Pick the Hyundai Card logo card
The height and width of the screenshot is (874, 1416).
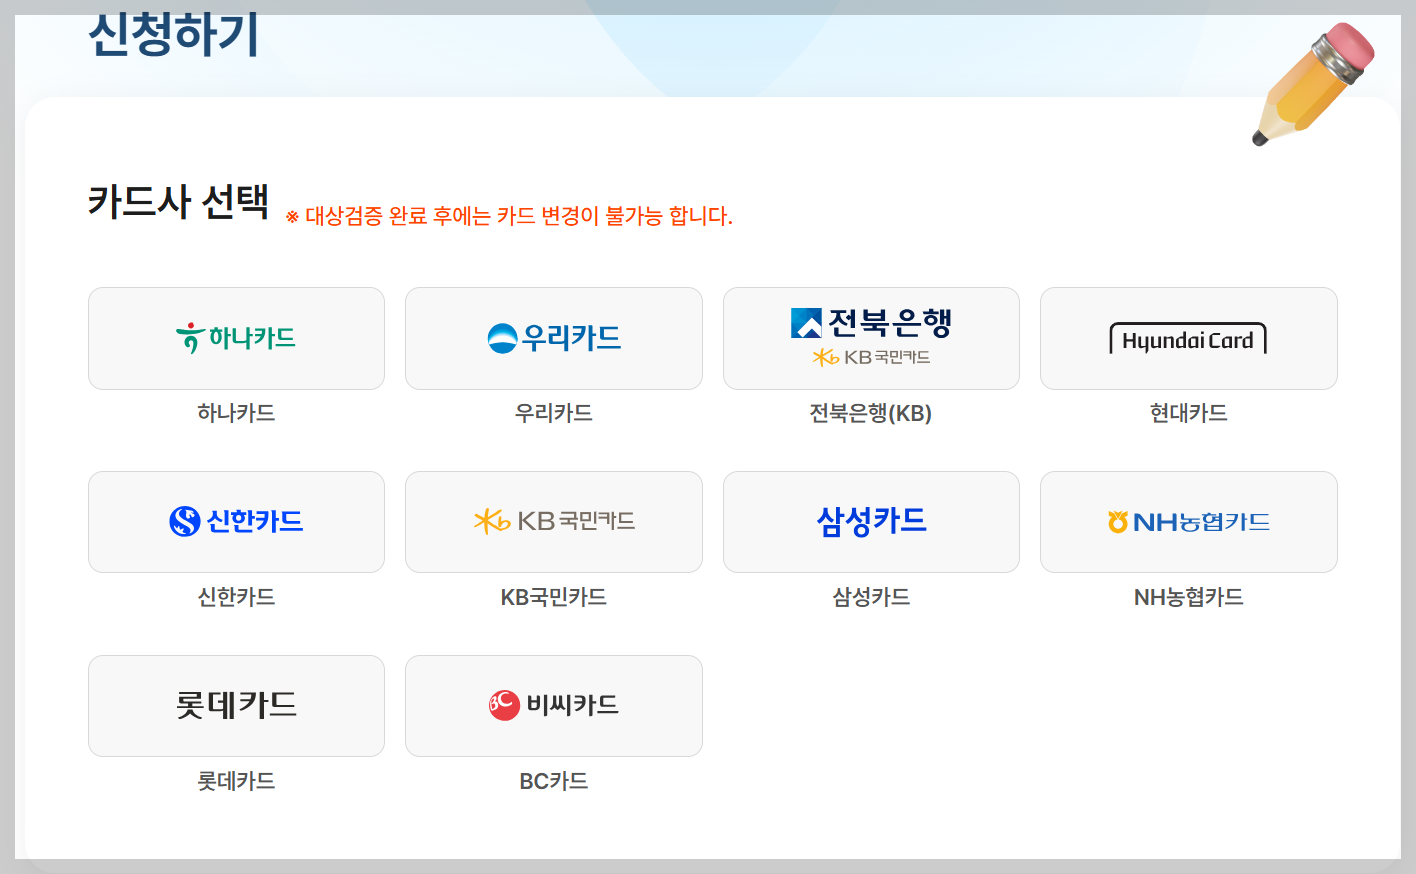click(1188, 338)
